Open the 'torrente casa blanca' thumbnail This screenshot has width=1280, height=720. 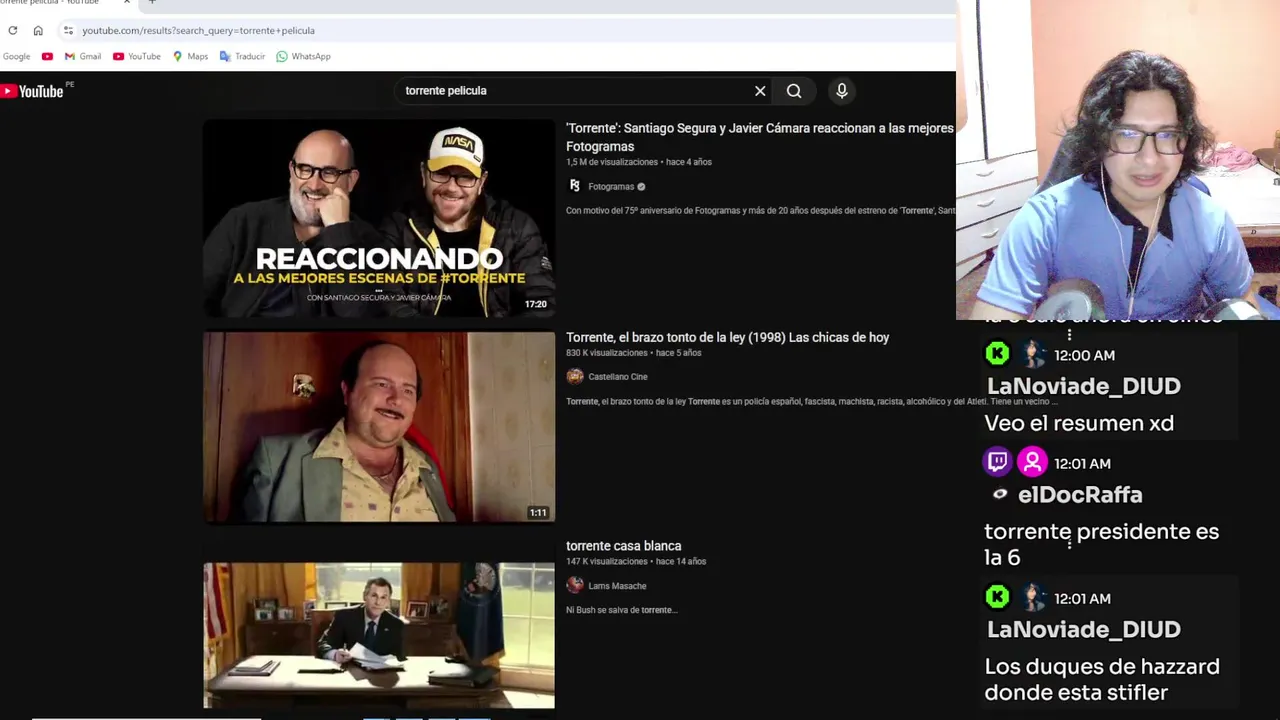[379, 635]
